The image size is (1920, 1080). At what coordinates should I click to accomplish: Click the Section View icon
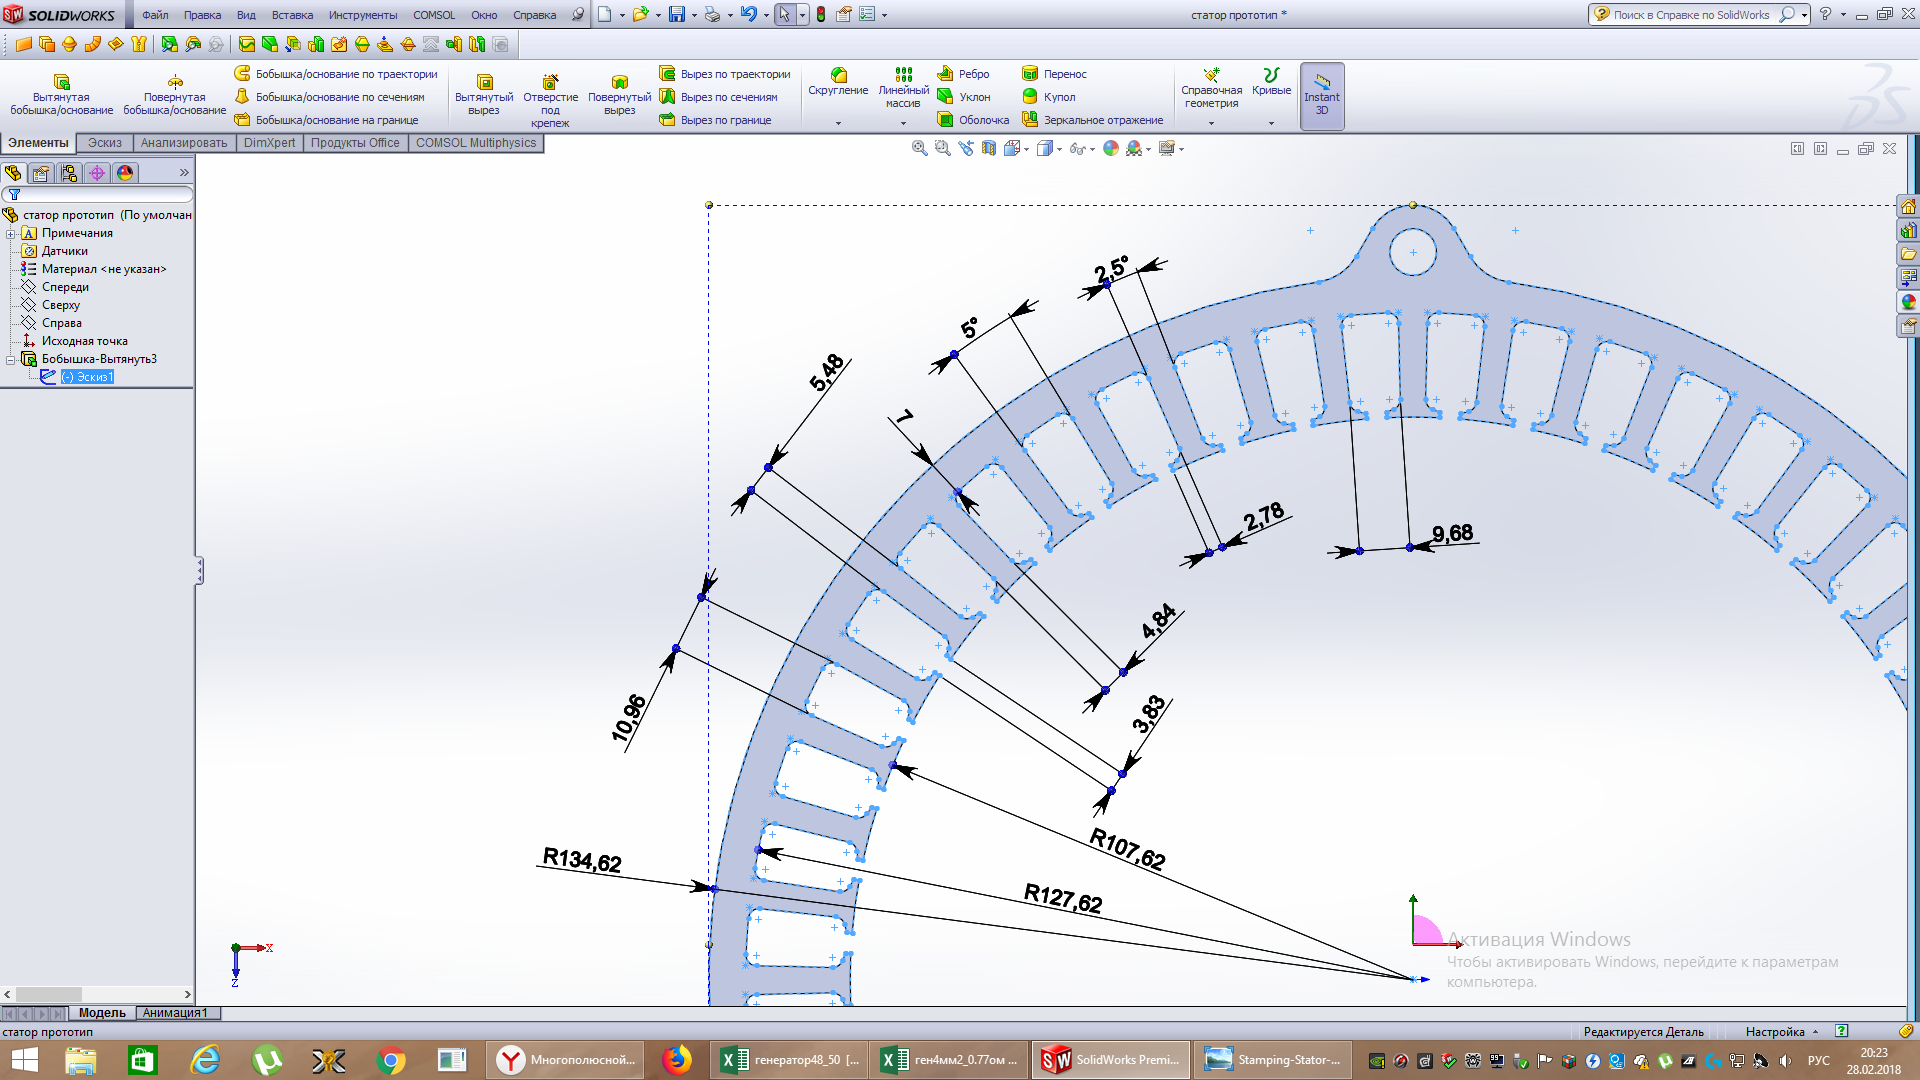(x=989, y=148)
